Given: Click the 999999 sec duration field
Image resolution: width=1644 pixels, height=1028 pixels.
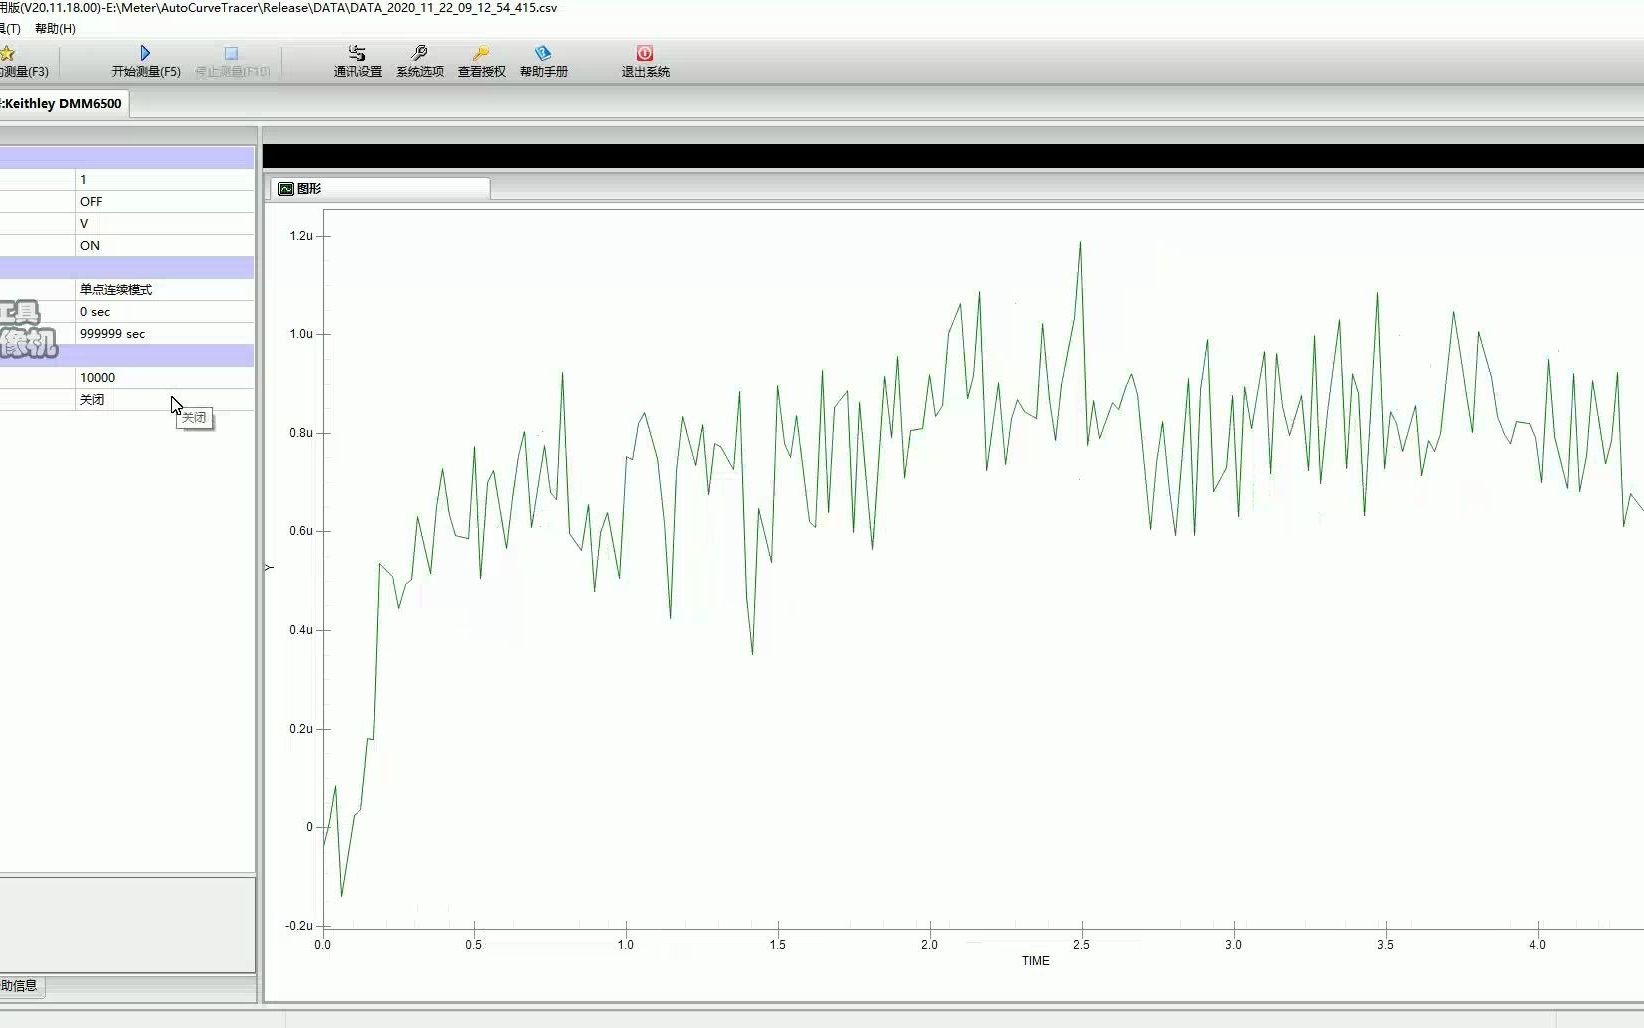Looking at the screenshot, I should tap(165, 334).
